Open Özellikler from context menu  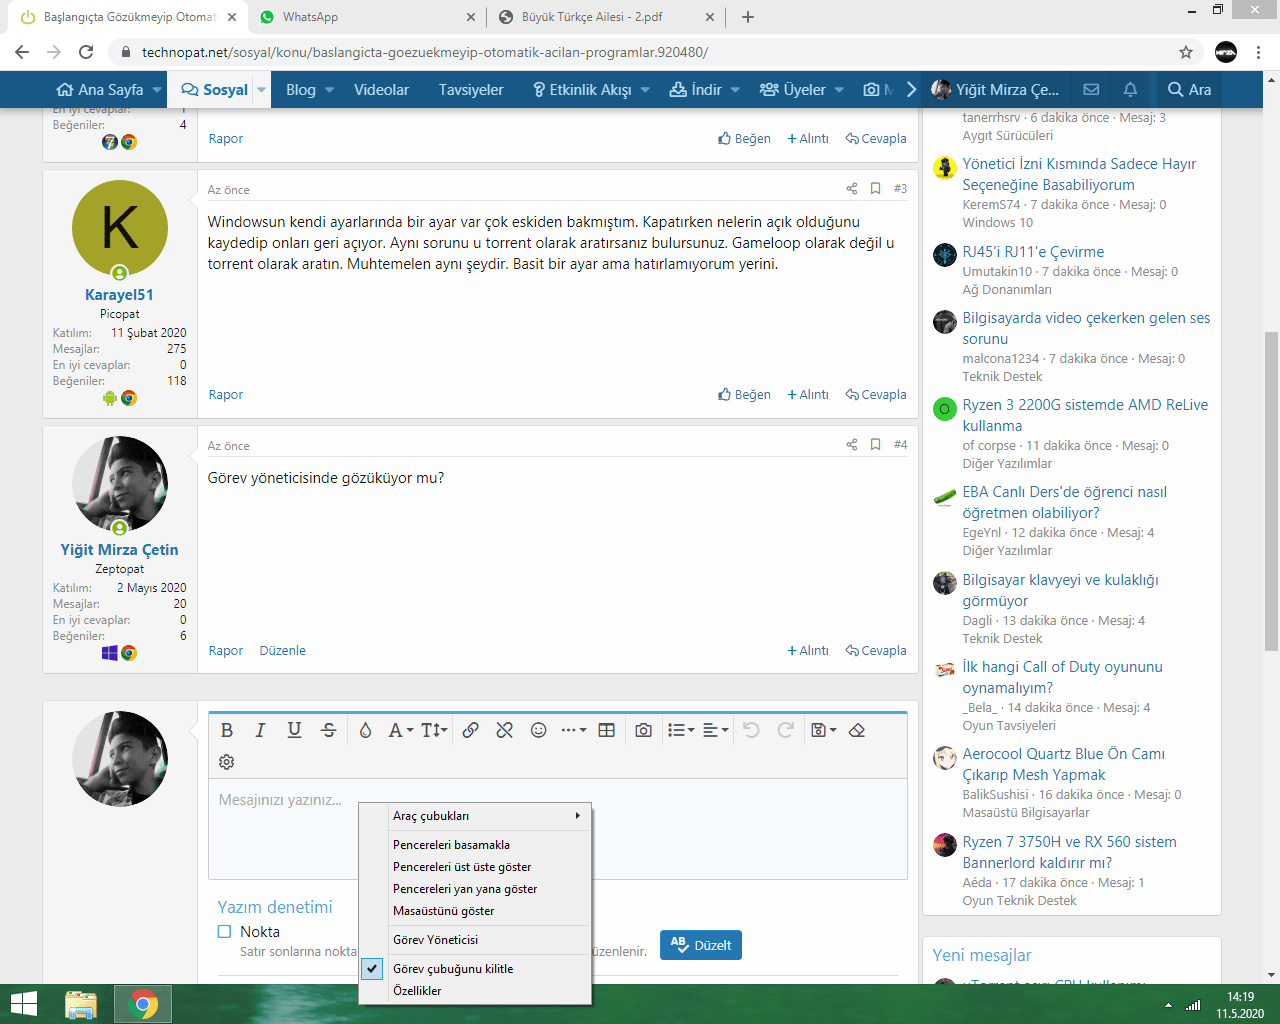pos(475,991)
